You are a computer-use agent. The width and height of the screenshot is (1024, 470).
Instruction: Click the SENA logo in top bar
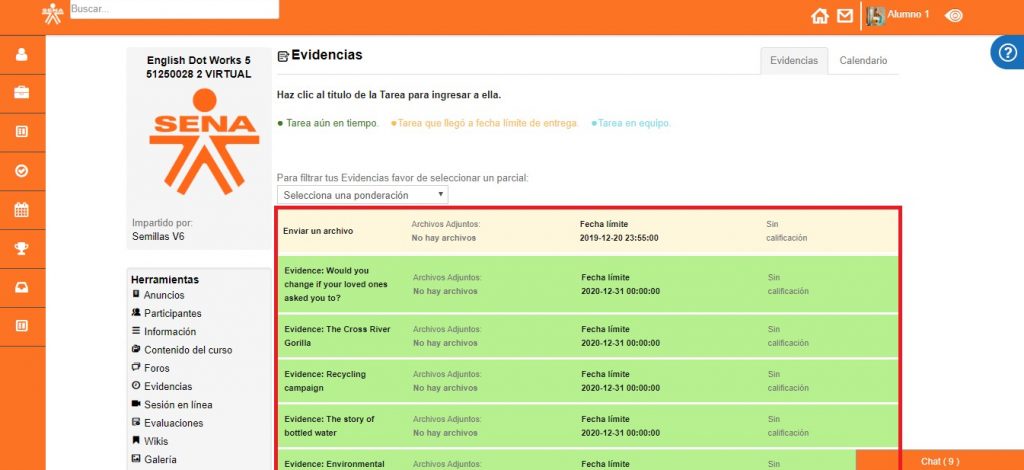pos(53,13)
